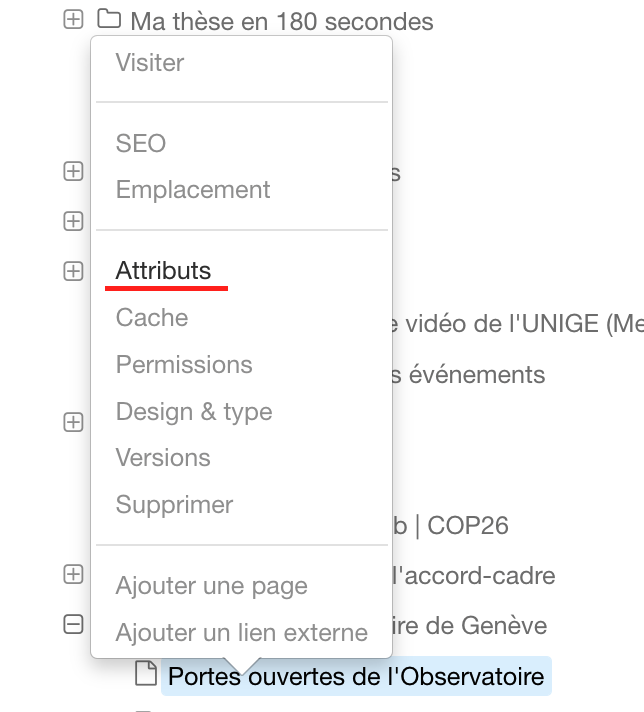Choose Supprimer to delete the page
Image resolution: width=644 pixels, height=712 pixels.
coord(175,504)
